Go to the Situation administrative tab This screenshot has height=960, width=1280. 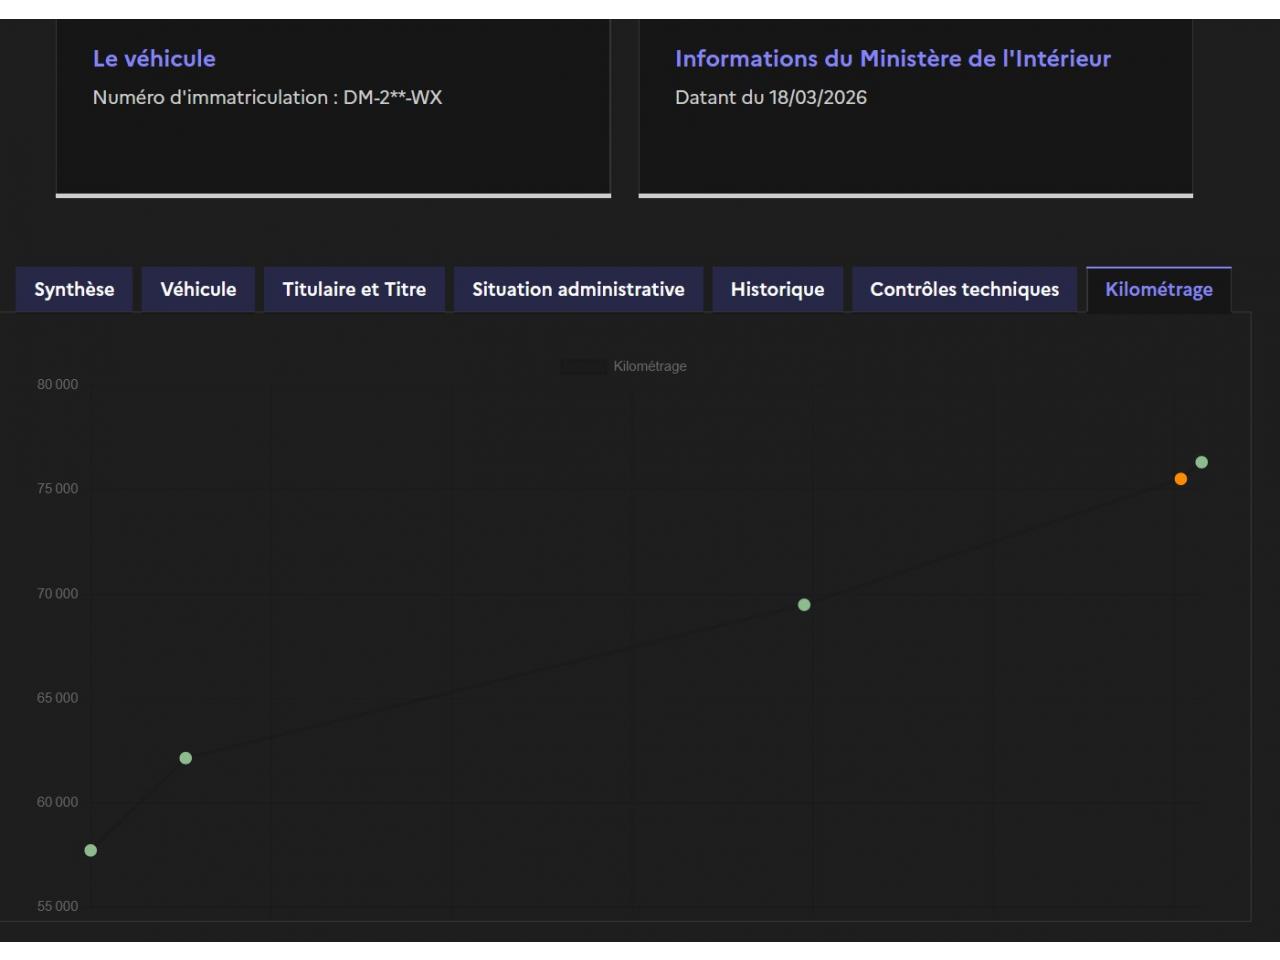pyautogui.click(x=578, y=290)
